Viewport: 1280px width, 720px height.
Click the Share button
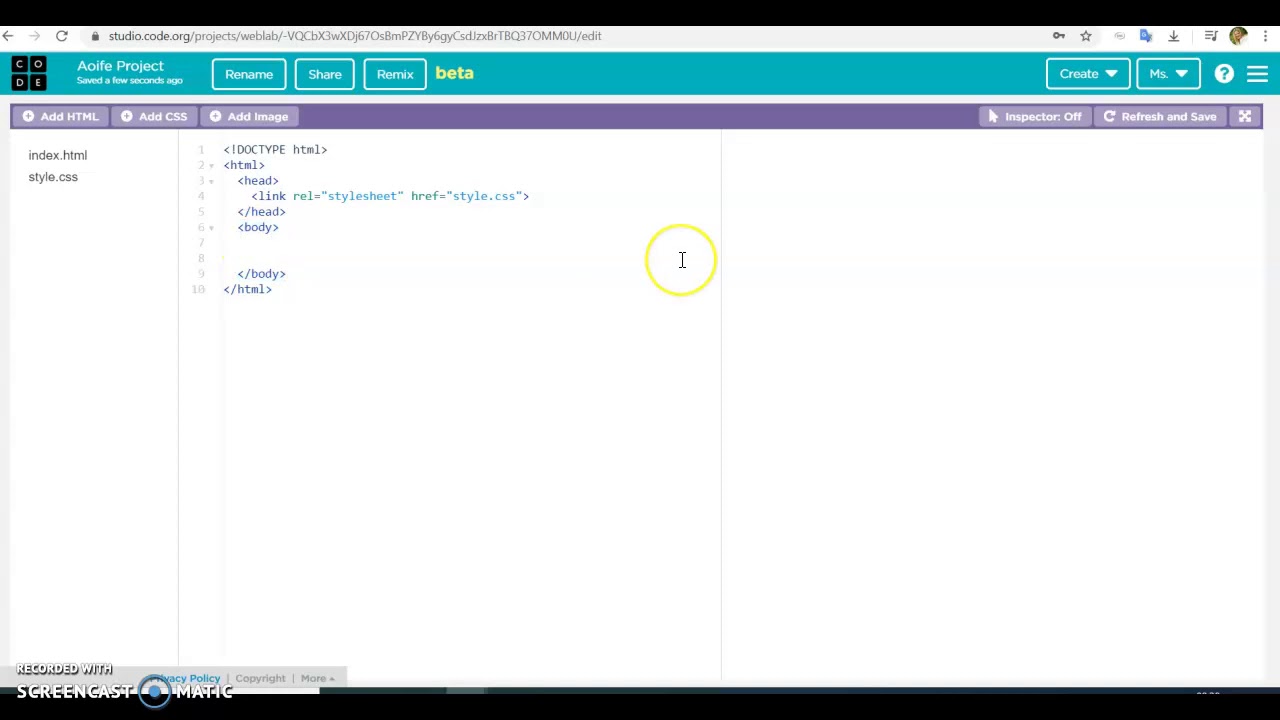325,74
